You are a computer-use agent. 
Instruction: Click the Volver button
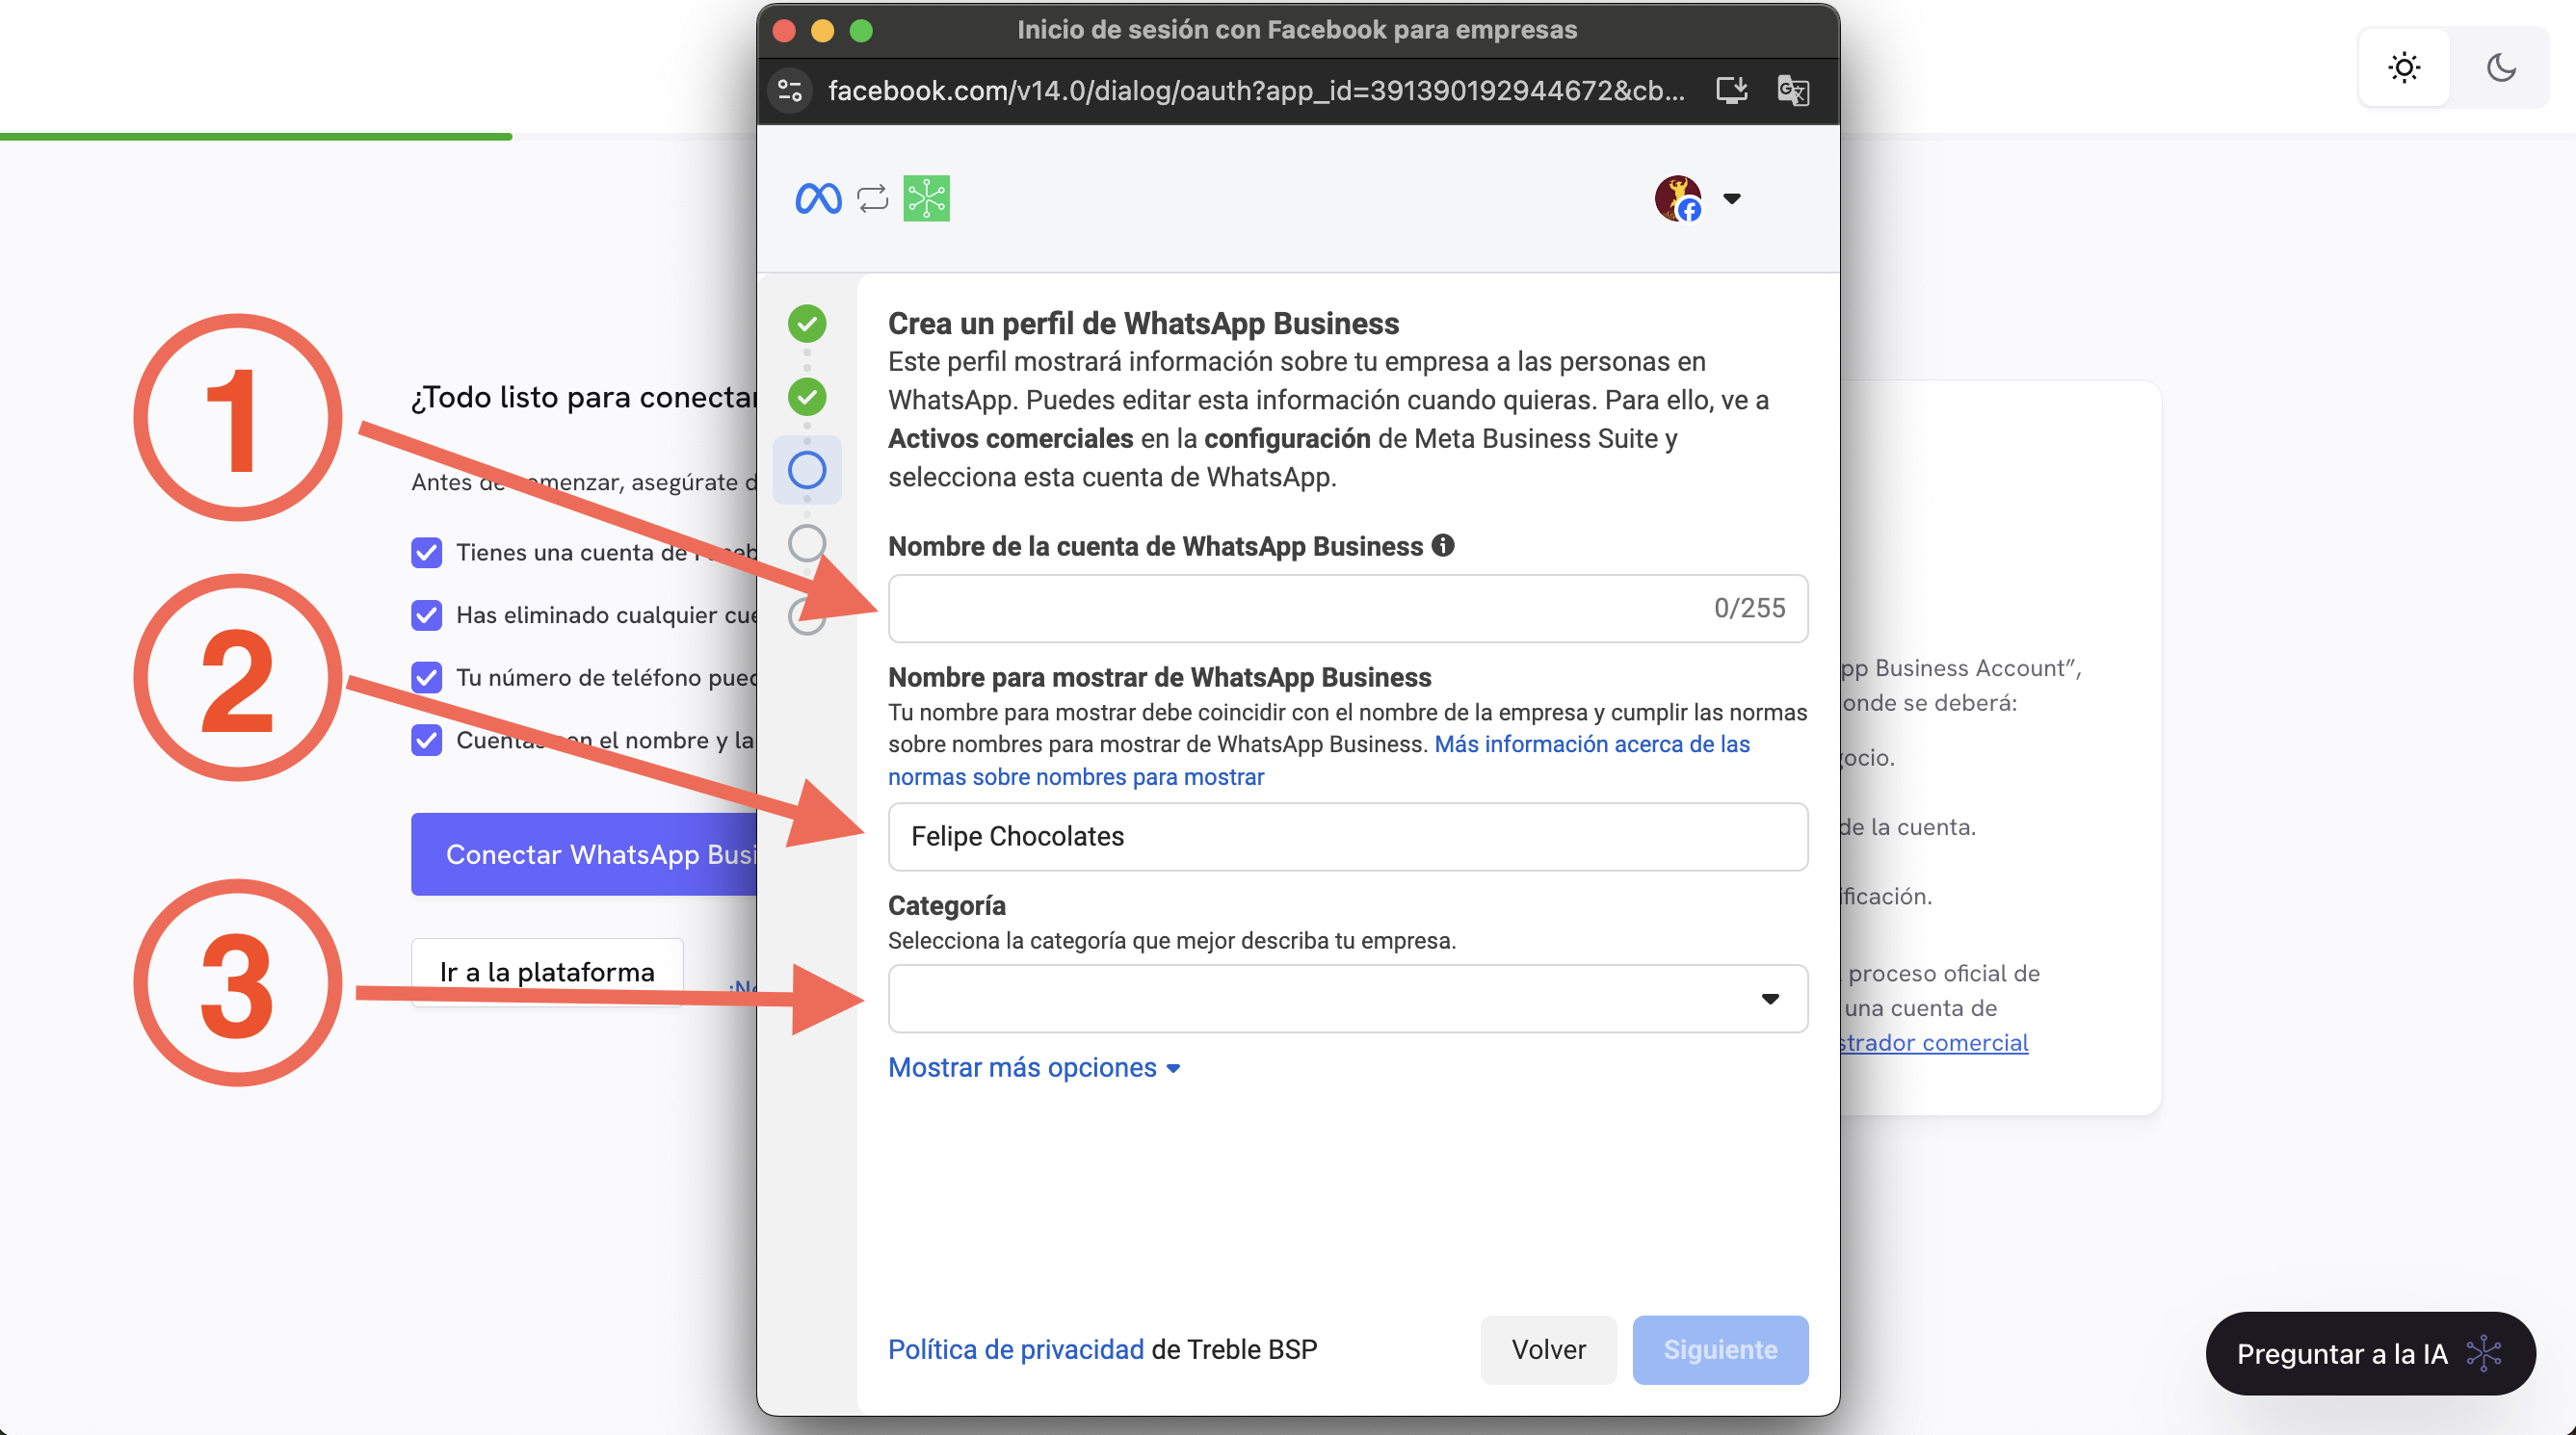tap(1548, 1350)
